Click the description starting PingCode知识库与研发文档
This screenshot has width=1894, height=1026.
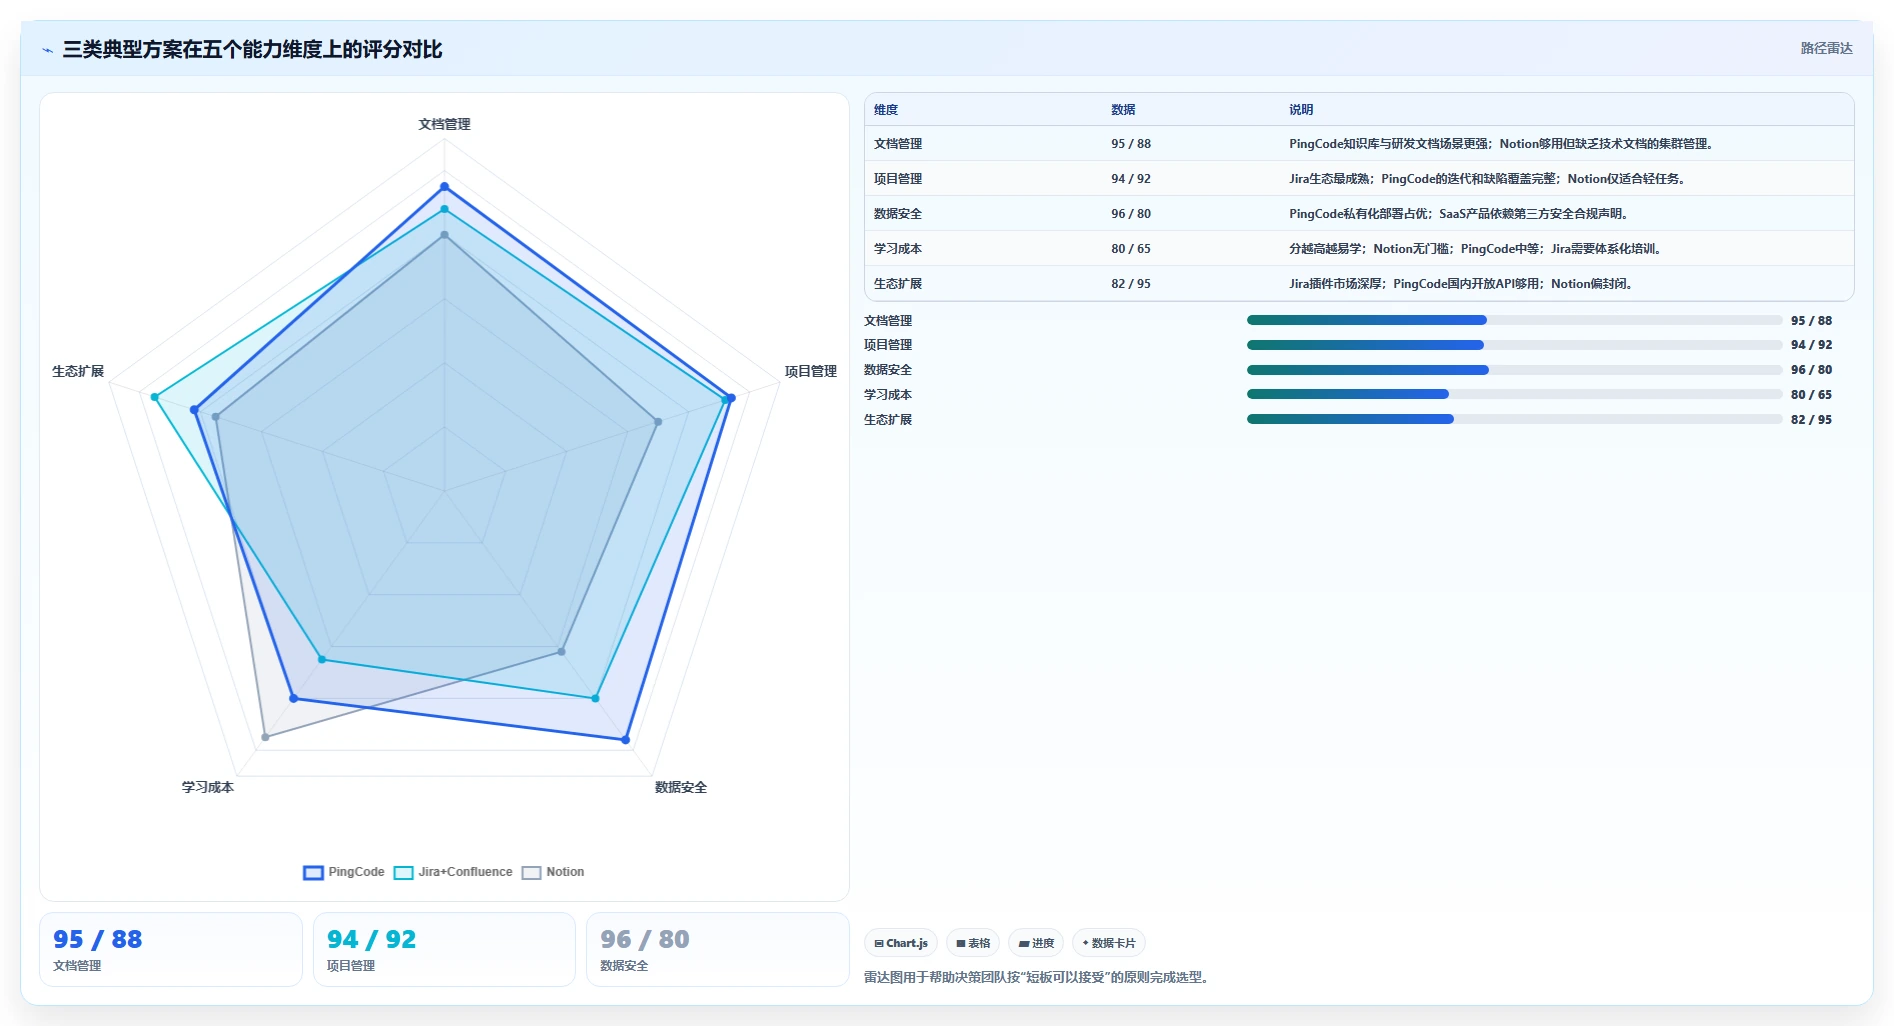click(x=1503, y=144)
